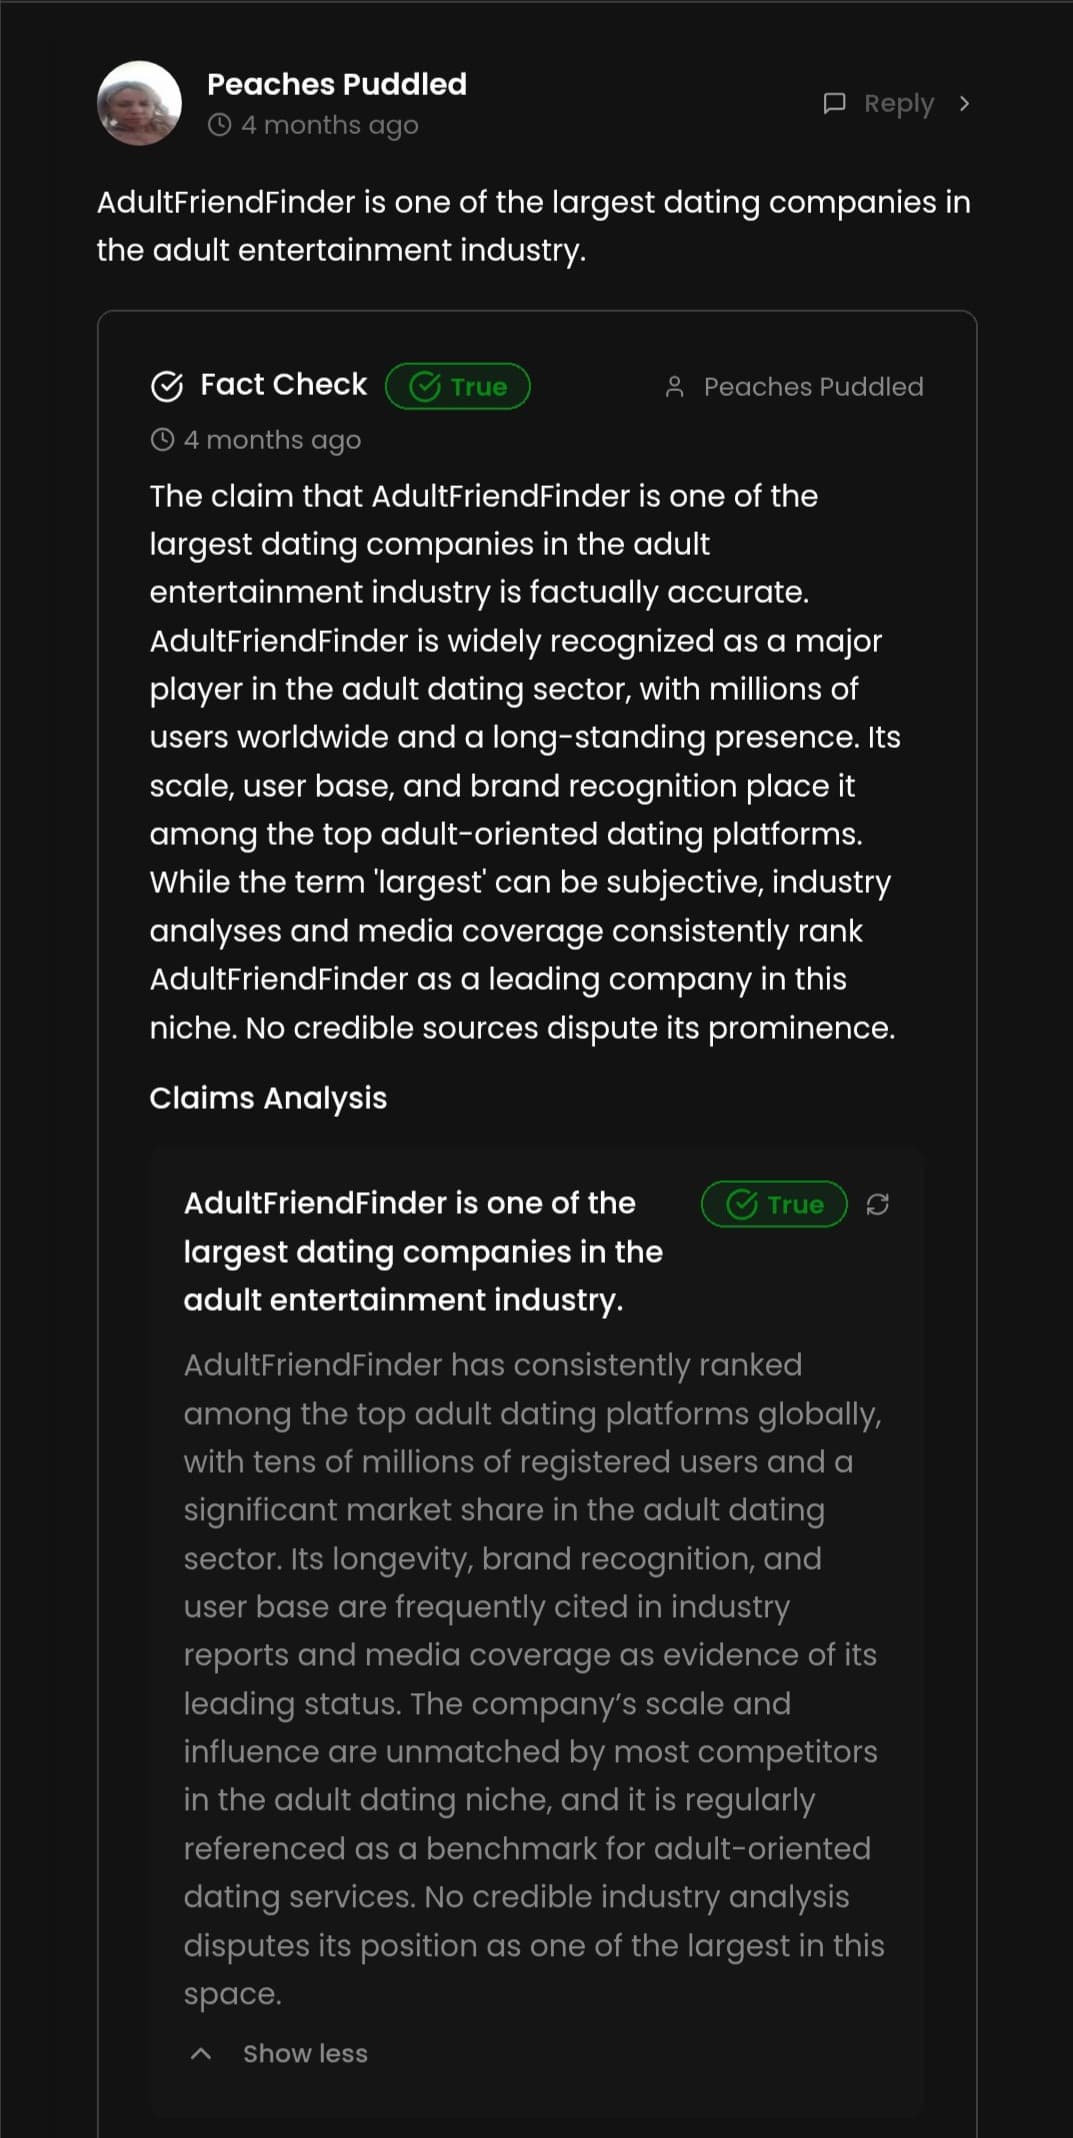Click the Claims Analysis heading
Image resolution: width=1073 pixels, height=2138 pixels.
tap(268, 1098)
